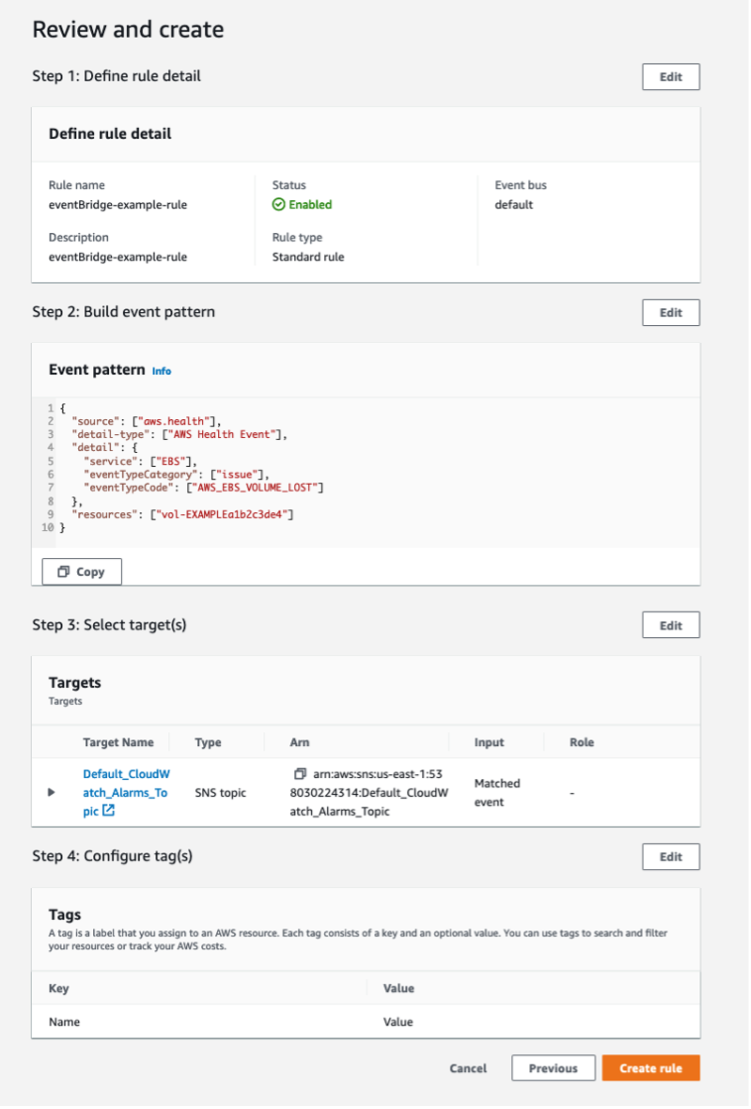751x1109 pixels.
Task: Edit Step 2 Build event pattern
Action: coord(672,312)
